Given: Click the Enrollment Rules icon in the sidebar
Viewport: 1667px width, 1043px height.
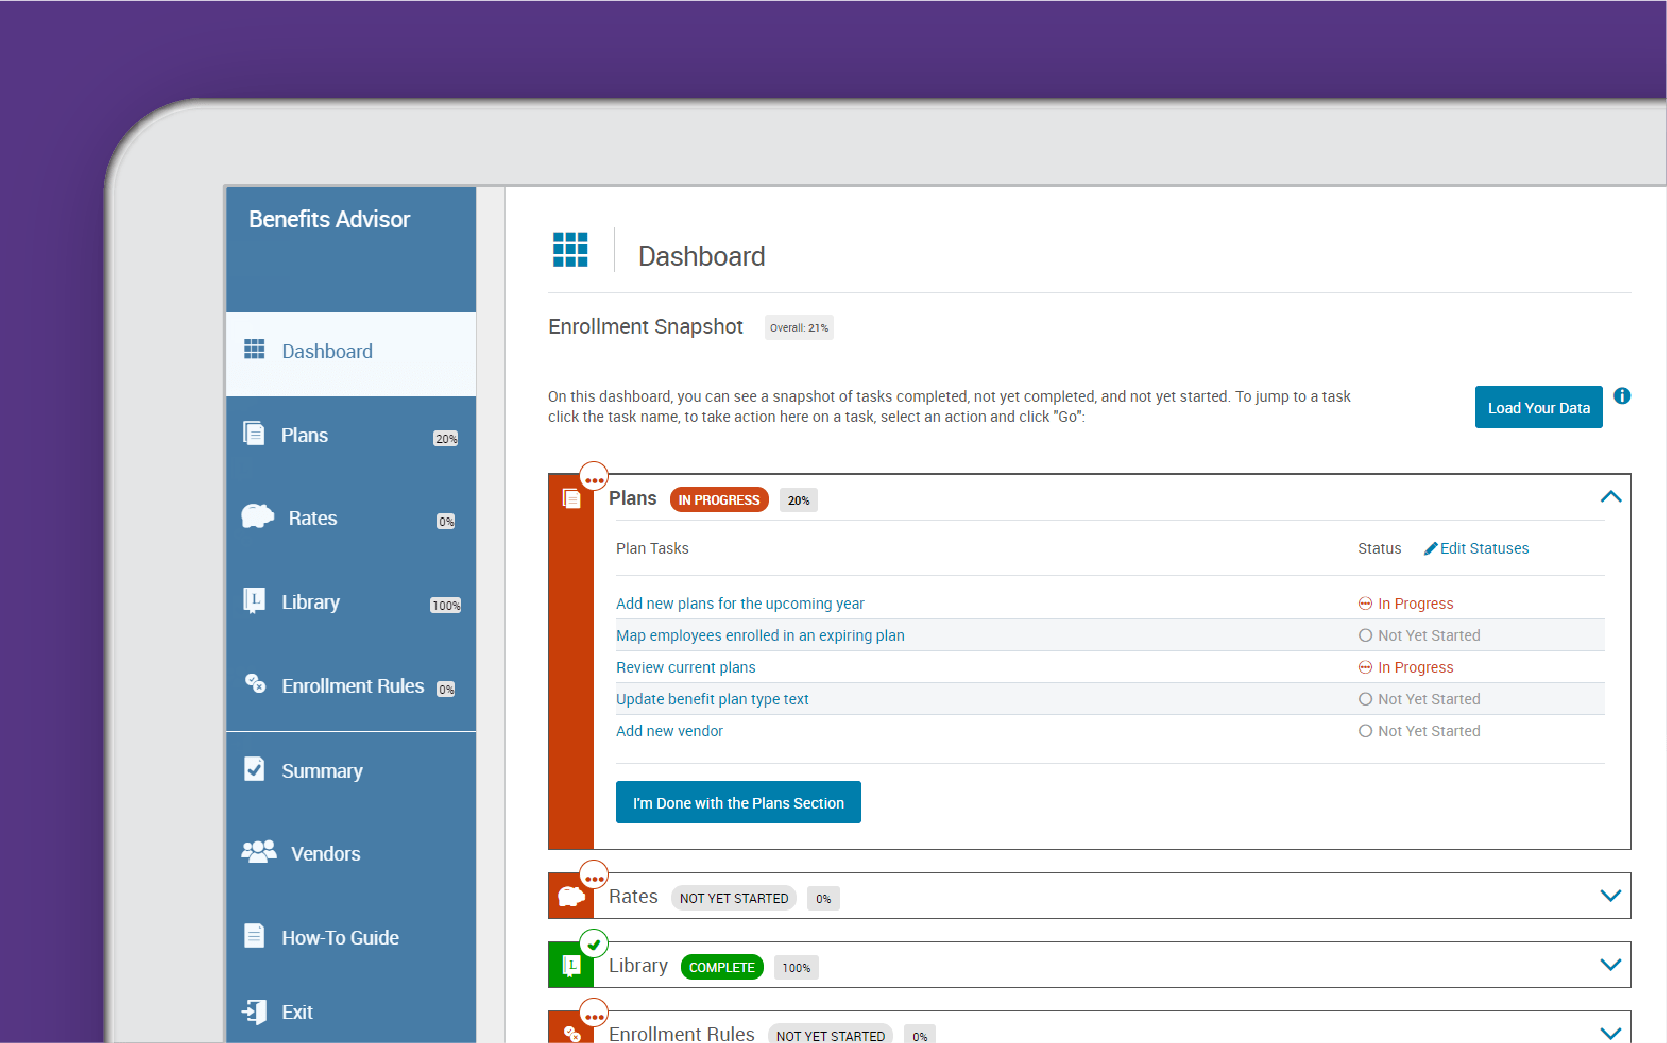Looking at the screenshot, I should 255,684.
